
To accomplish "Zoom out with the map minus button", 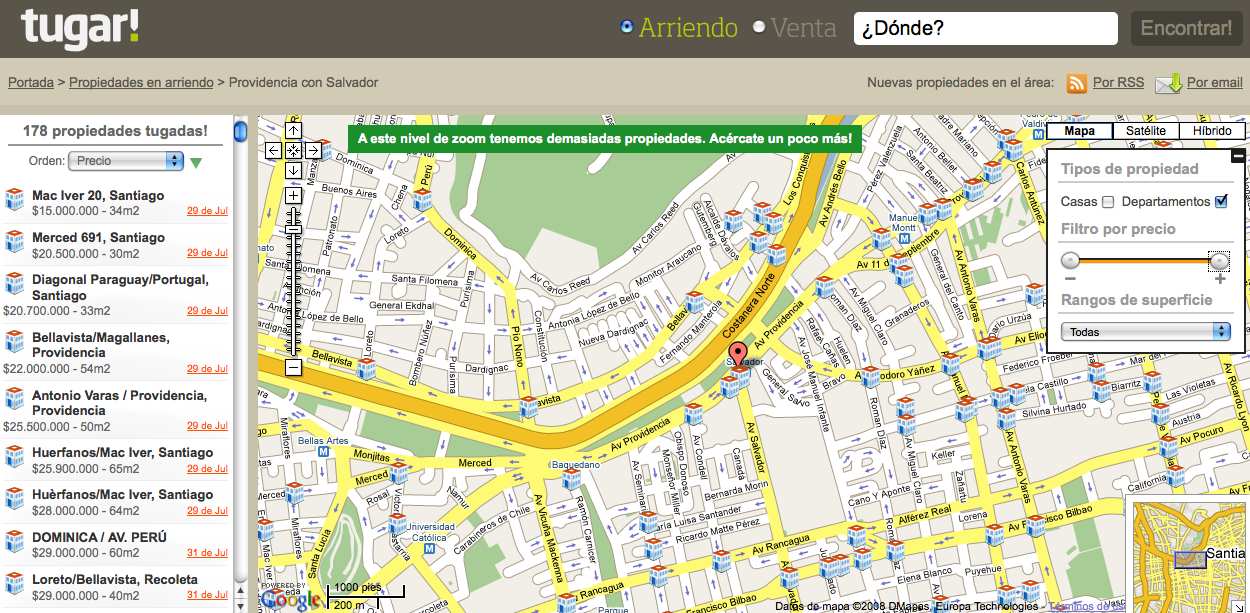I will [x=293, y=368].
